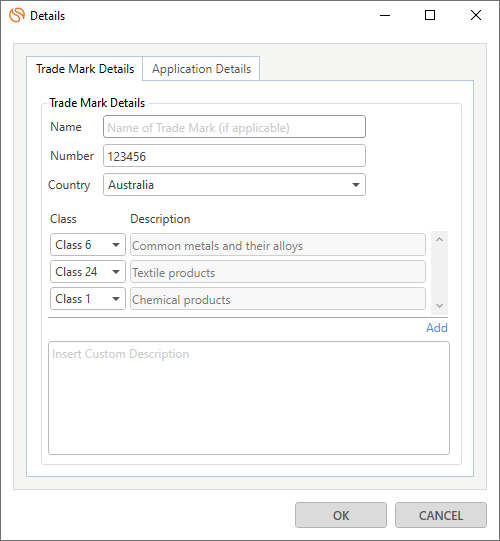
Task: Maximize the Details dialog window
Action: coord(430,15)
